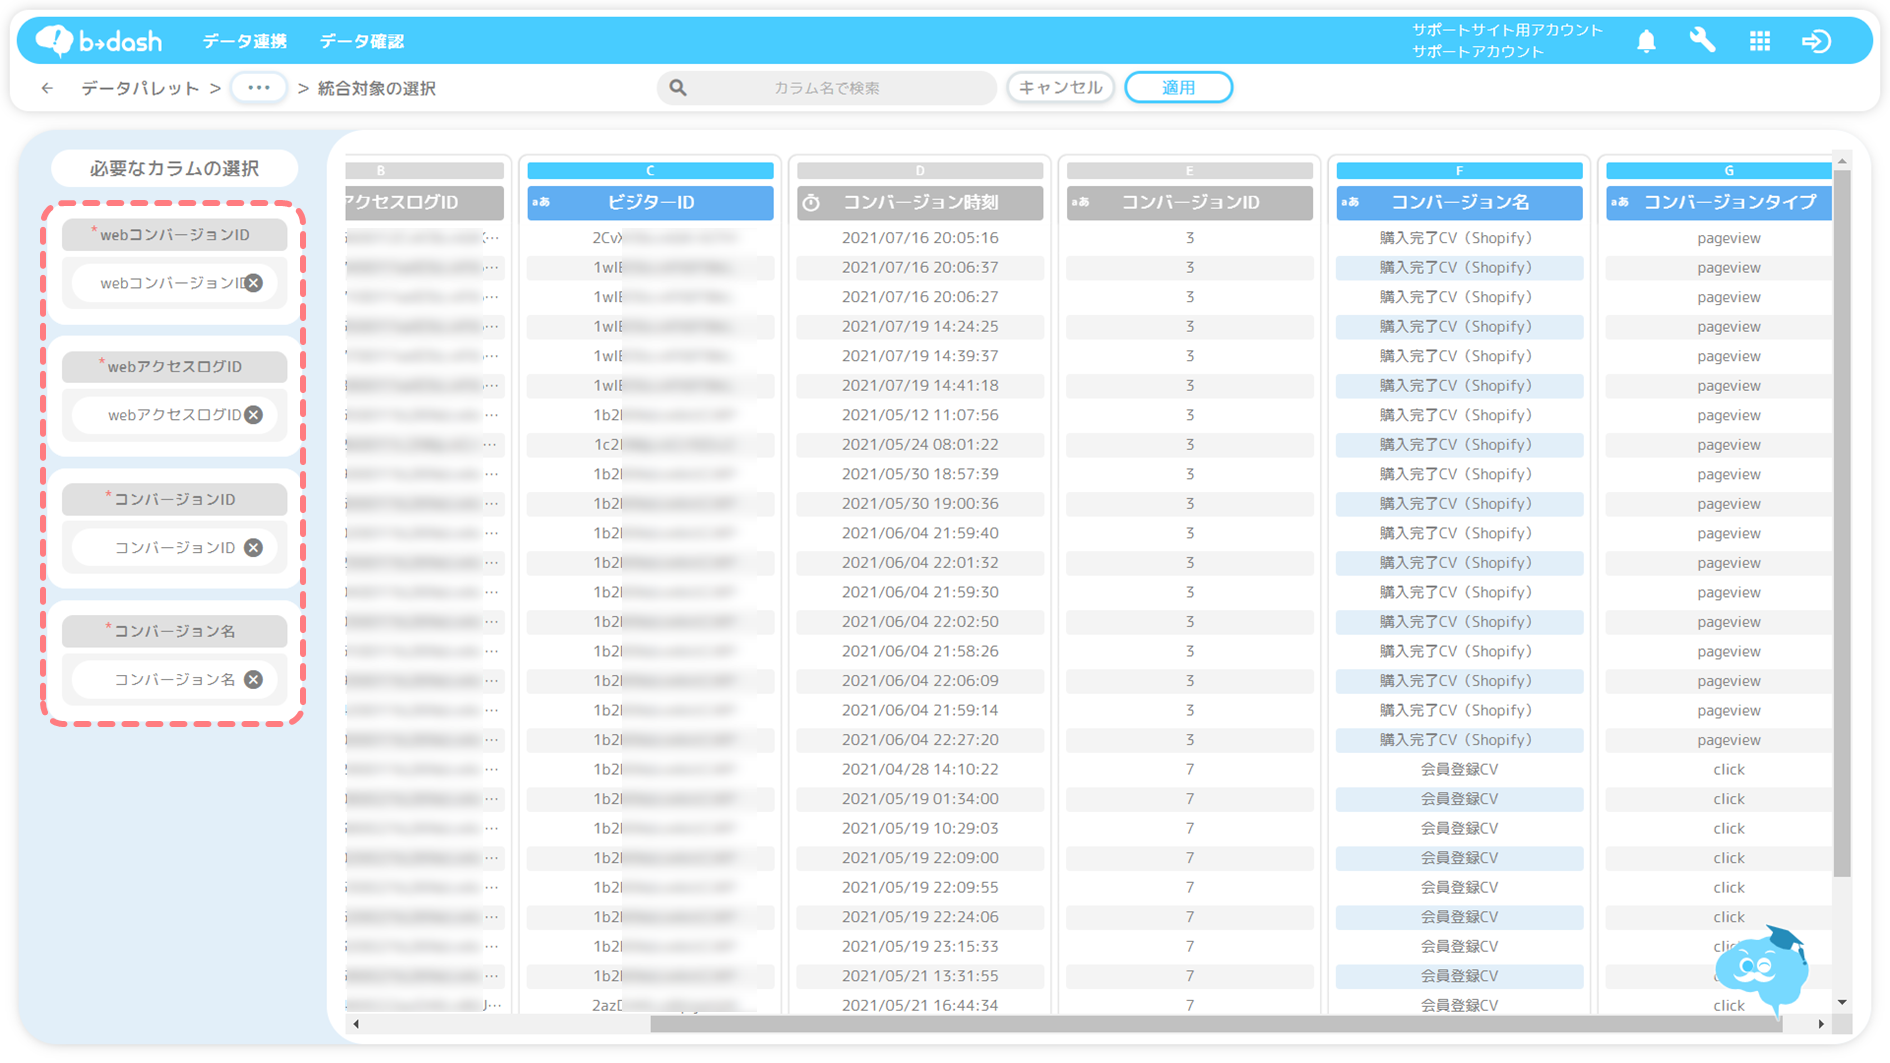The image size is (1890, 1063).
Task: Remove コンバージョン名 chip with its X
Action: (254, 679)
